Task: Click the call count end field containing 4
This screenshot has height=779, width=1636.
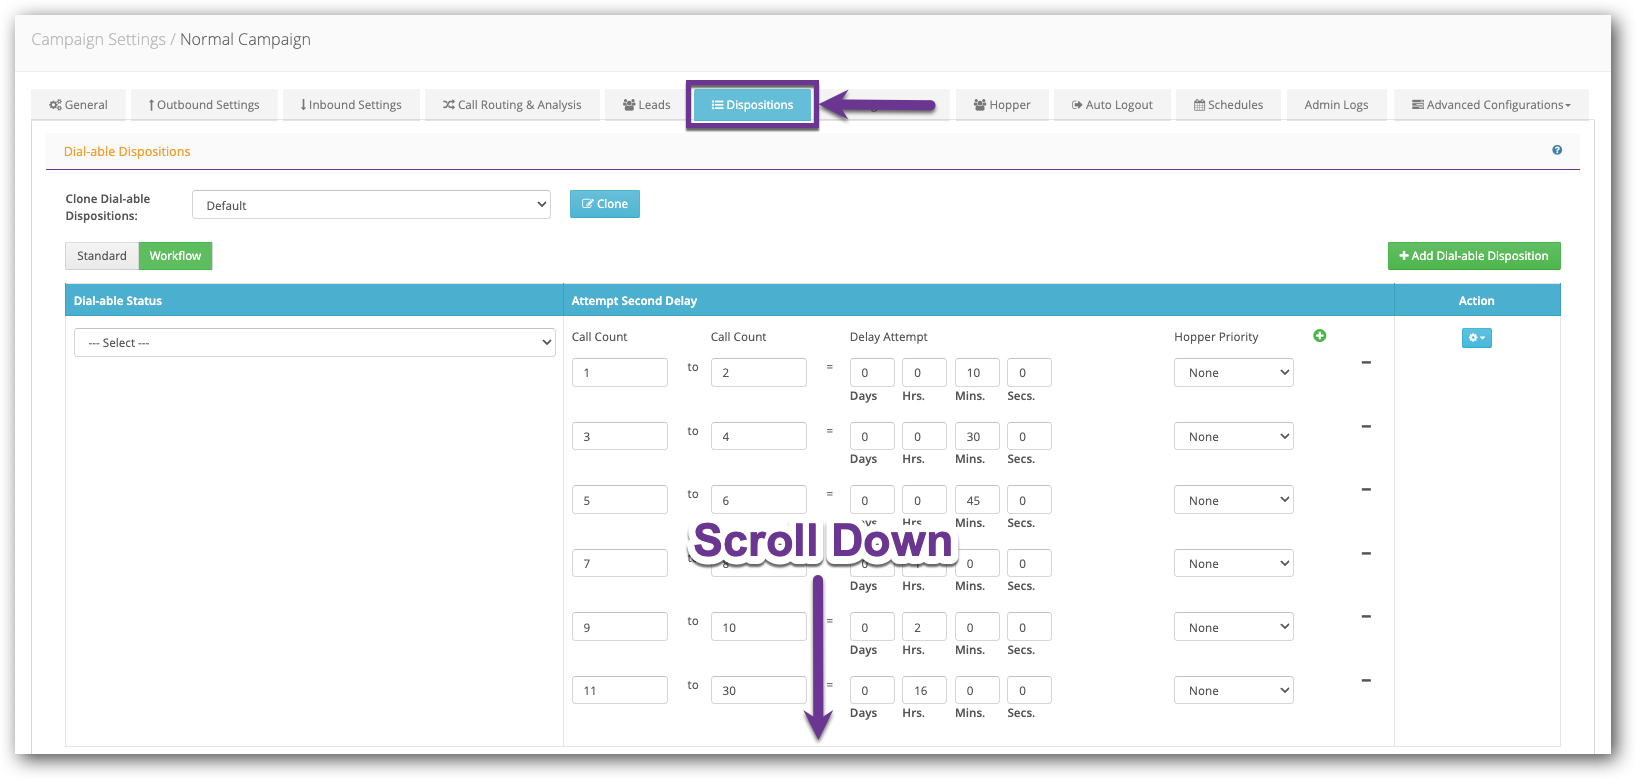Action: (759, 437)
